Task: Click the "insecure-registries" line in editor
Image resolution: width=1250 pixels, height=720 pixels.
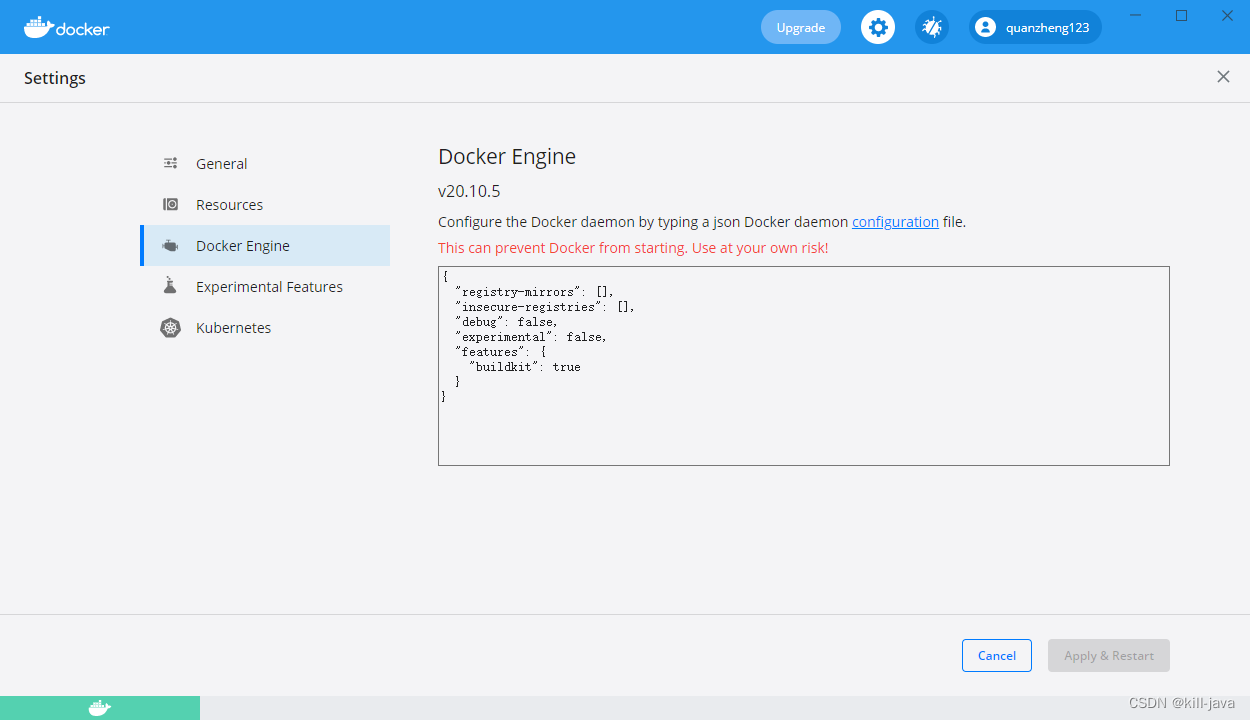Action: [x=544, y=307]
